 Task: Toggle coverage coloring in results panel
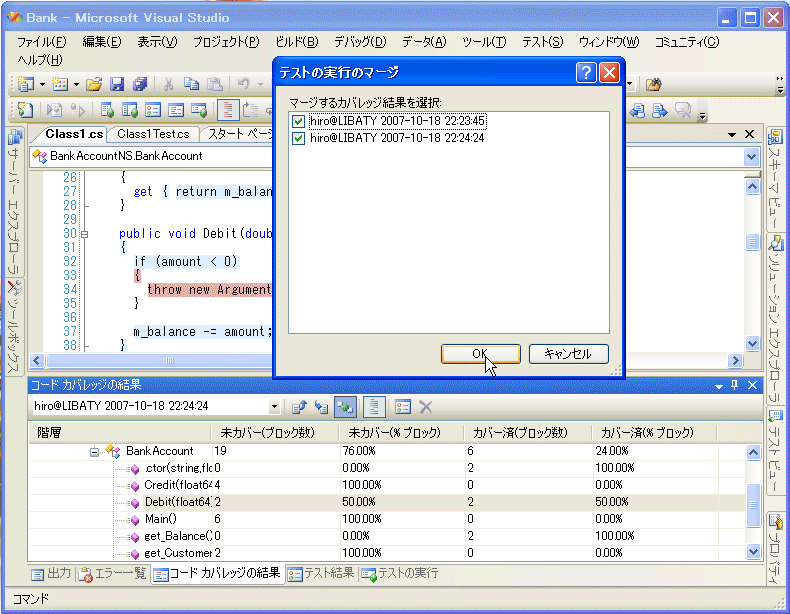pyautogui.click(x=373, y=406)
